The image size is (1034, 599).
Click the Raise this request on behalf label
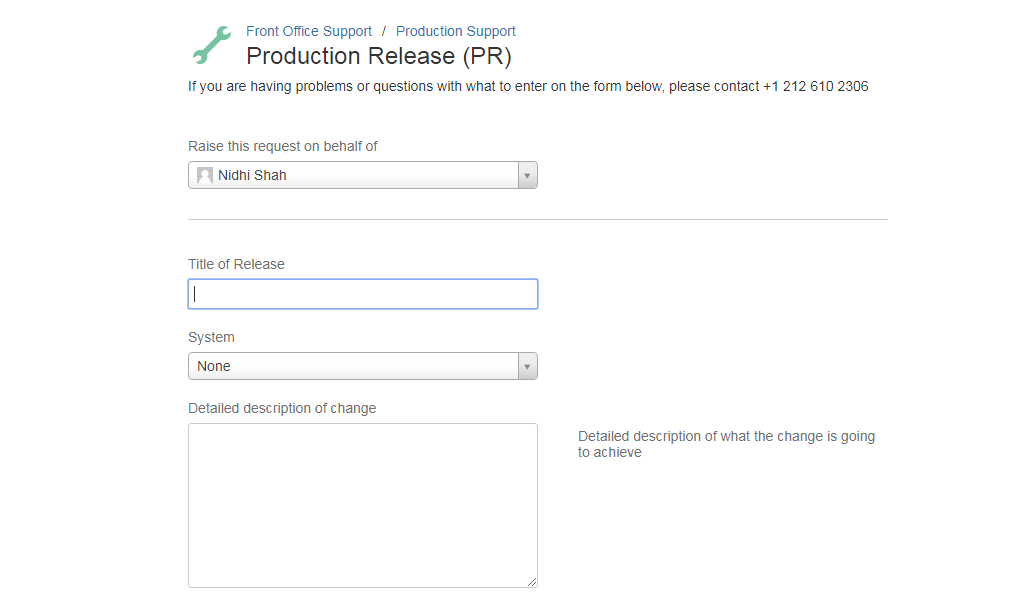(x=283, y=146)
